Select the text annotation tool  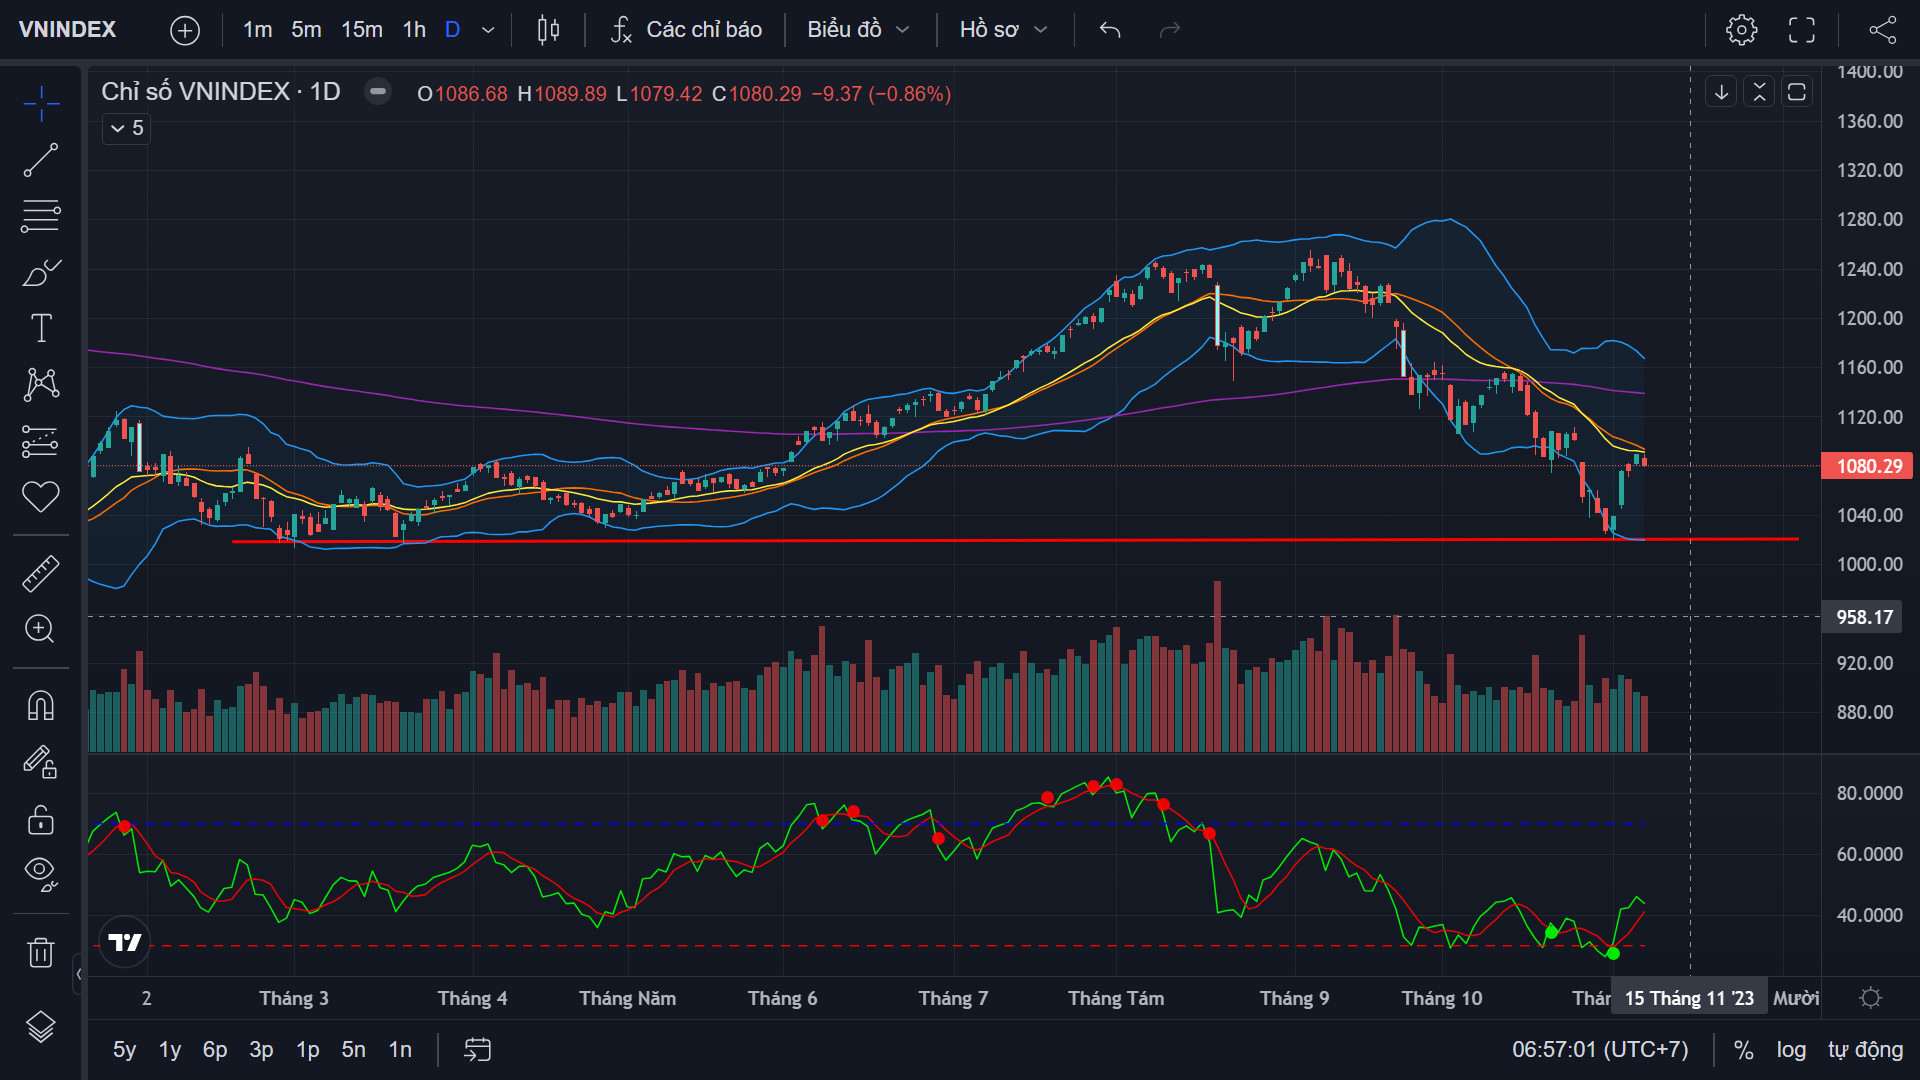tap(41, 328)
